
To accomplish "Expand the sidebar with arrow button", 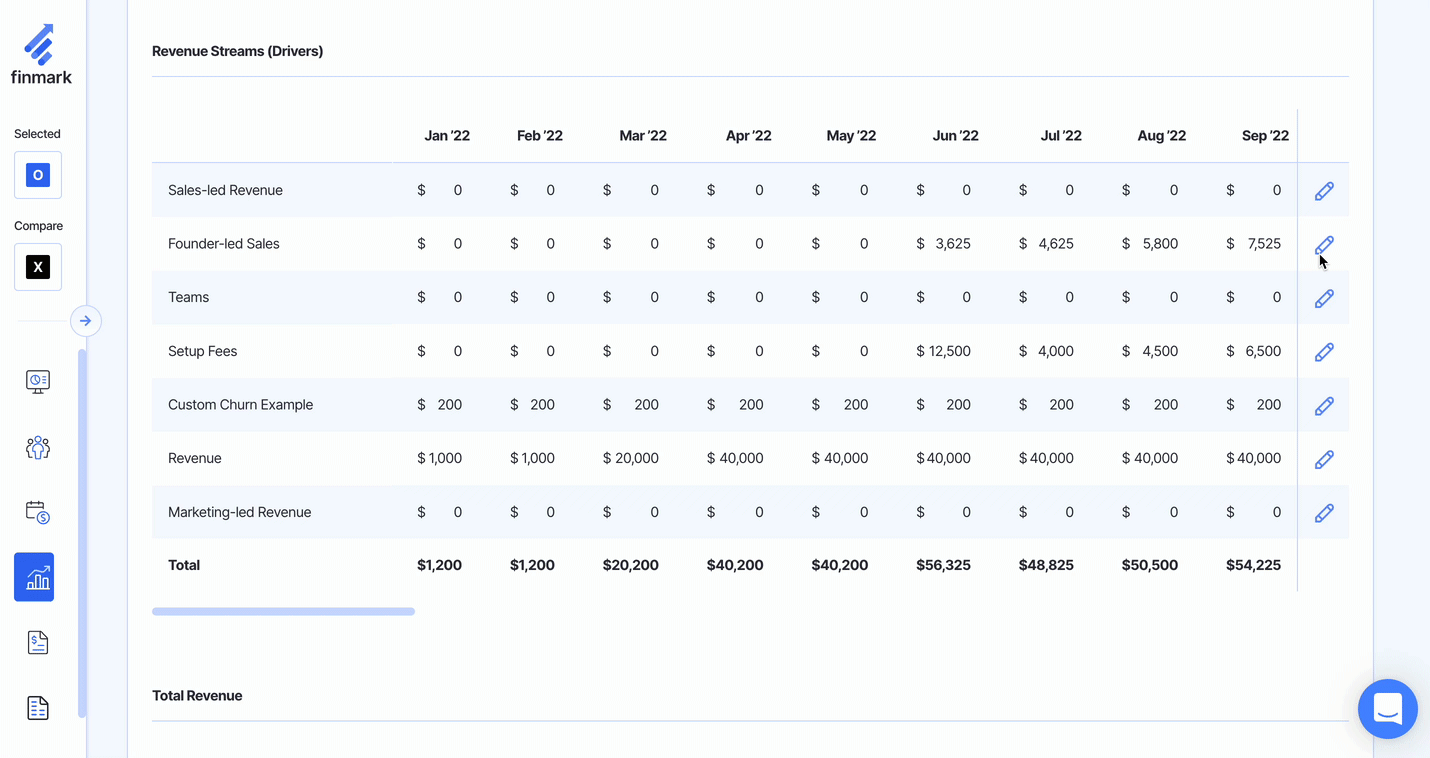I will (86, 321).
